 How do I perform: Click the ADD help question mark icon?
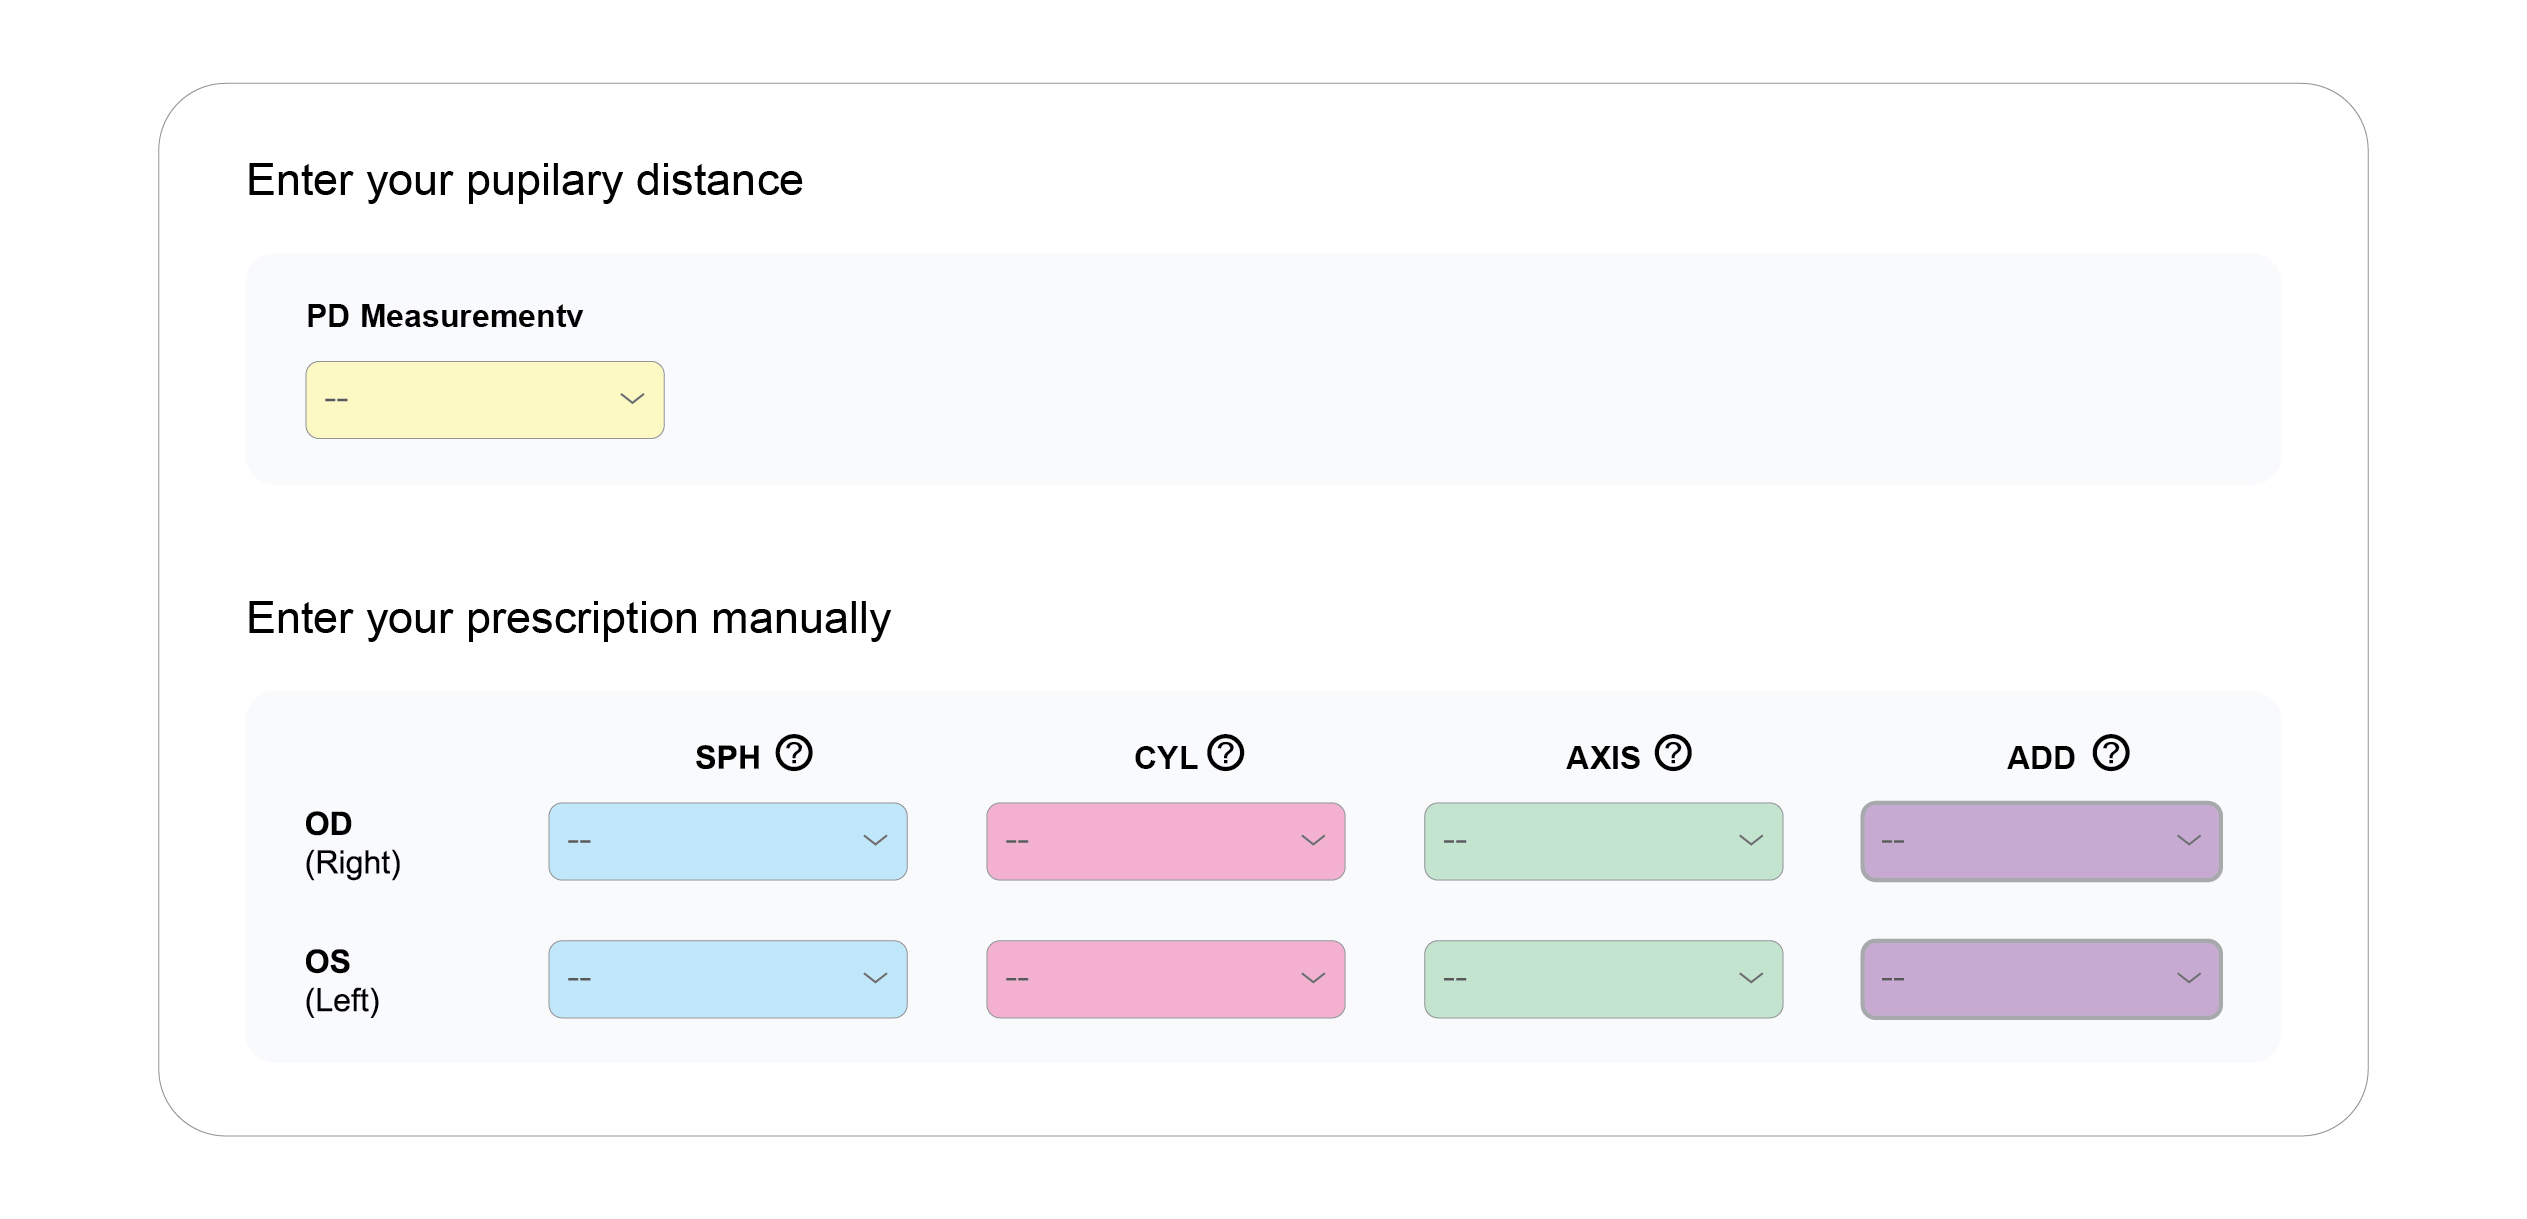click(2110, 753)
